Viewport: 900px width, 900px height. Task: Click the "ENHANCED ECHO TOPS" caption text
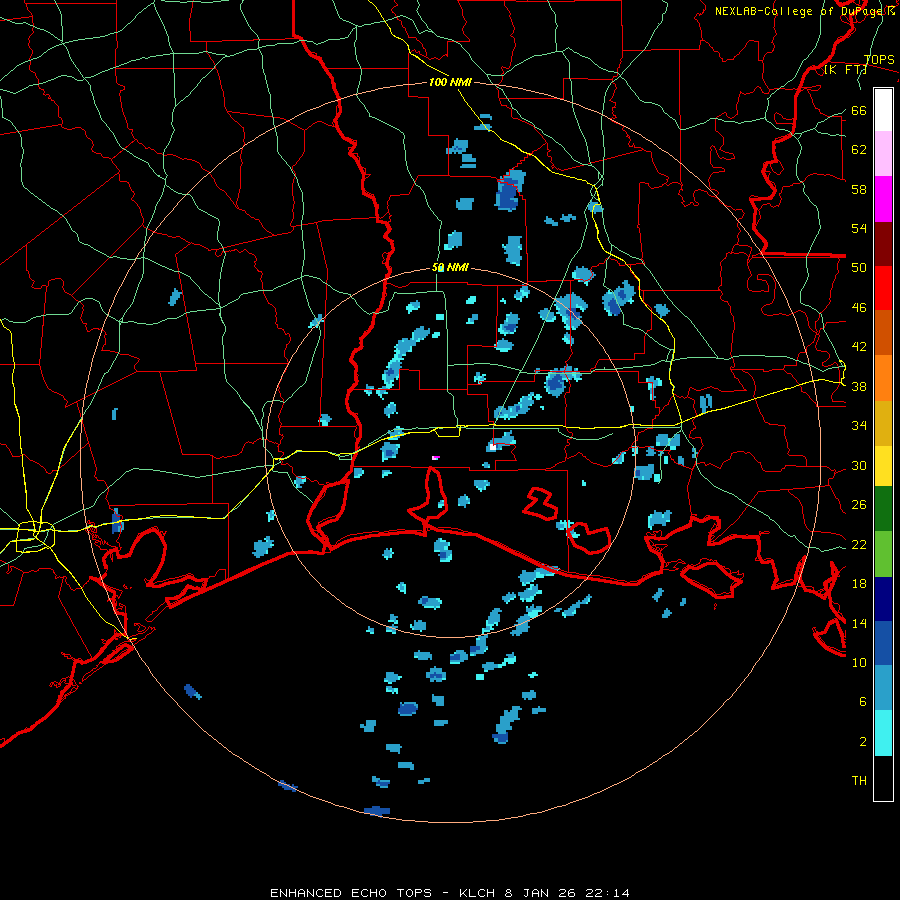click(x=351, y=893)
